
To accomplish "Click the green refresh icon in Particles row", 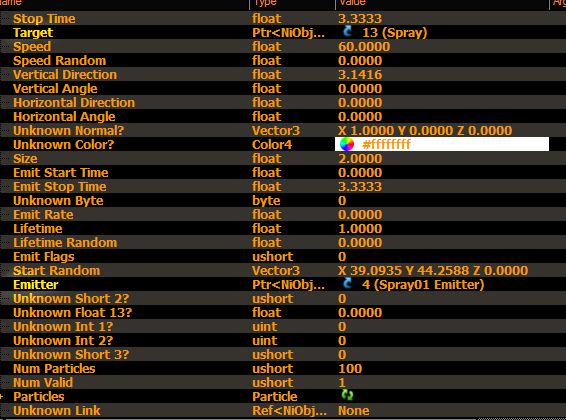I will (347, 395).
